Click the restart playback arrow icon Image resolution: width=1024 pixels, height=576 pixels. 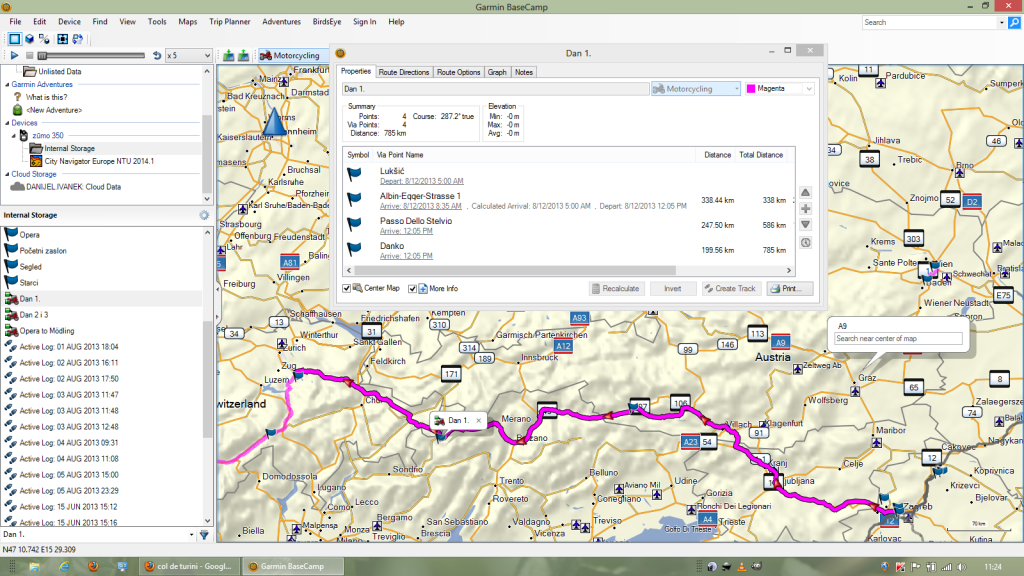point(157,56)
